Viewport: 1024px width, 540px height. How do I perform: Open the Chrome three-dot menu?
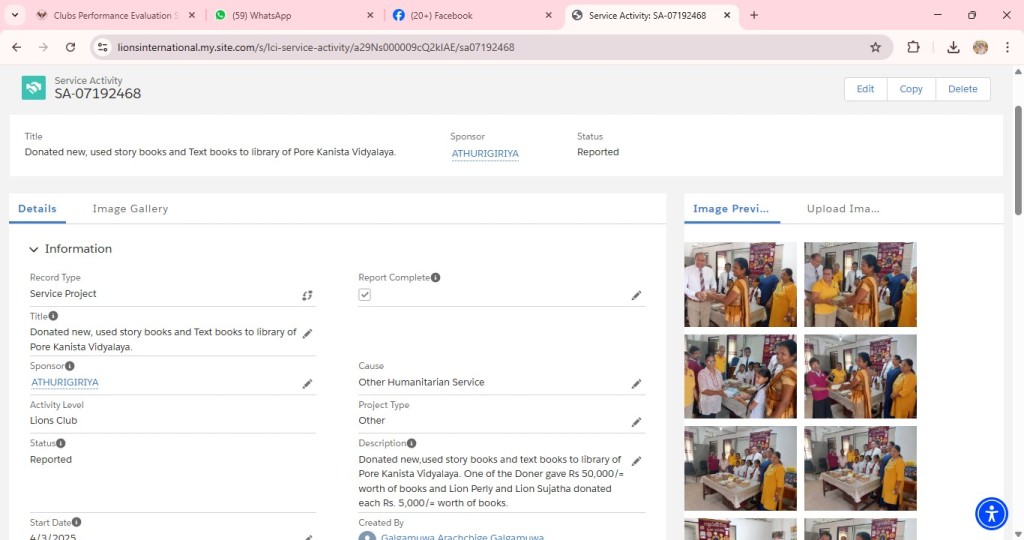click(x=1007, y=47)
